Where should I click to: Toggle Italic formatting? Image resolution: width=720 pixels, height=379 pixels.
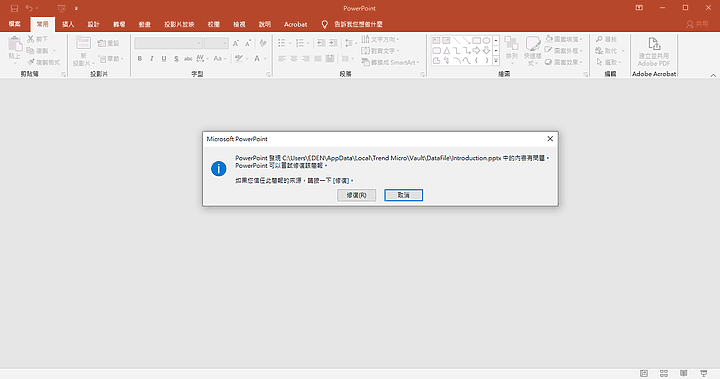click(152, 59)
